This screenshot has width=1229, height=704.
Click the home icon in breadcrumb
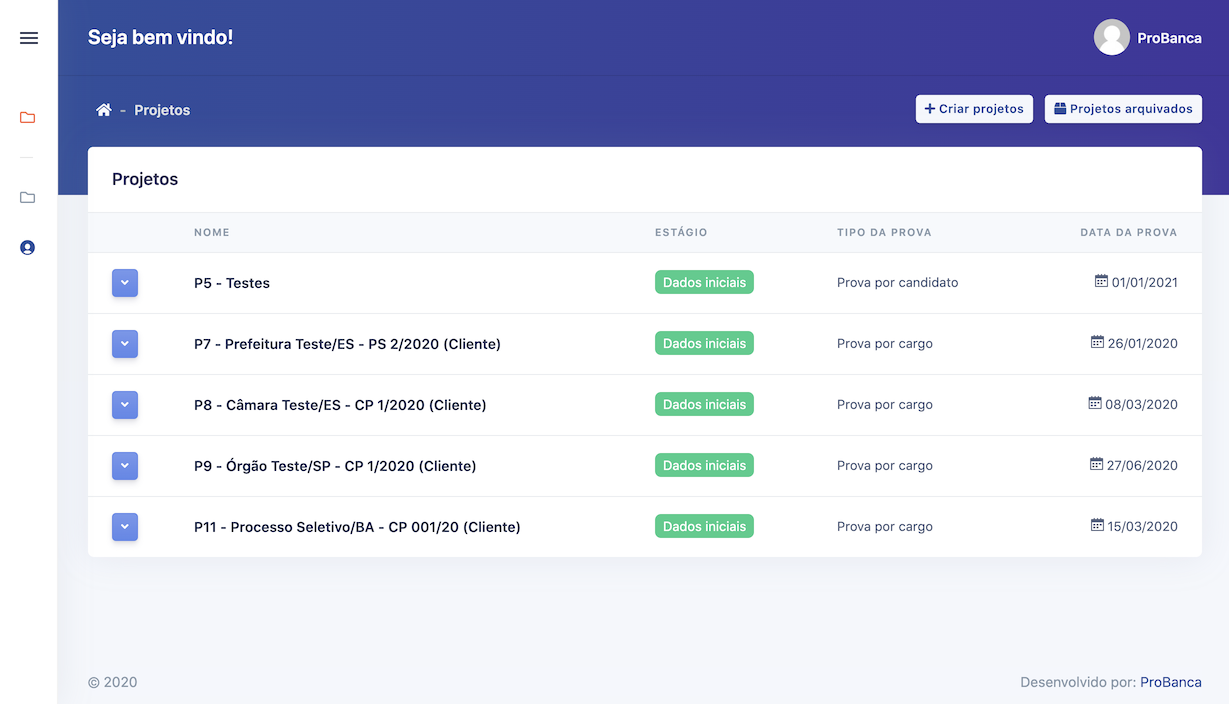[103, 110]
